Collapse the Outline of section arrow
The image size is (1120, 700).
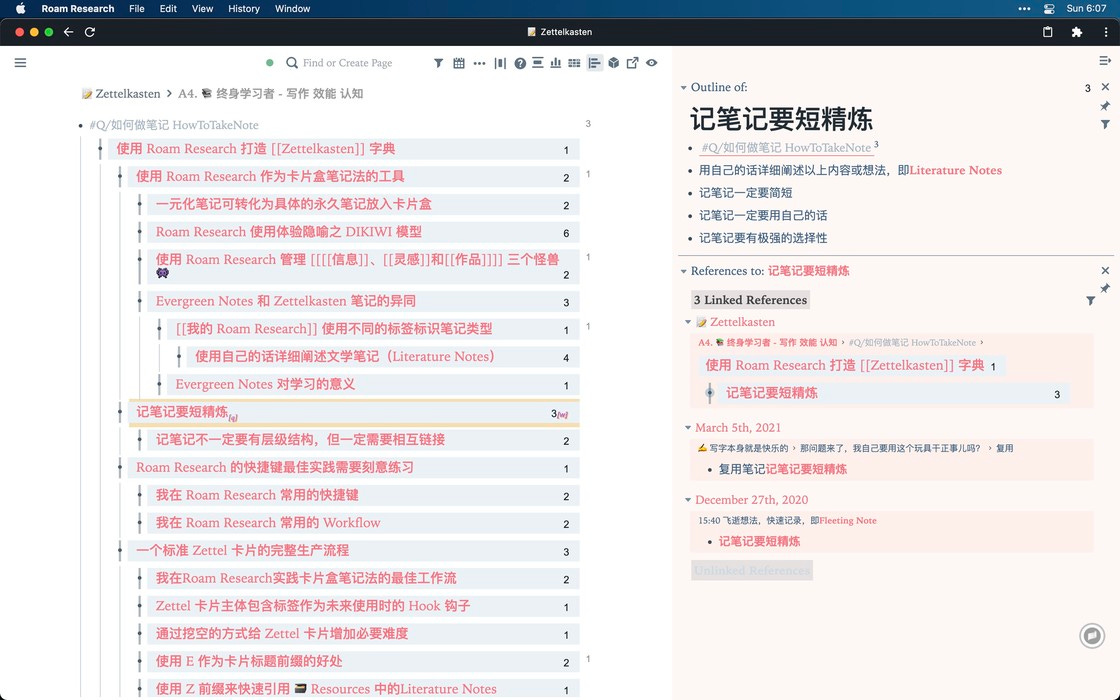(684, 88)
